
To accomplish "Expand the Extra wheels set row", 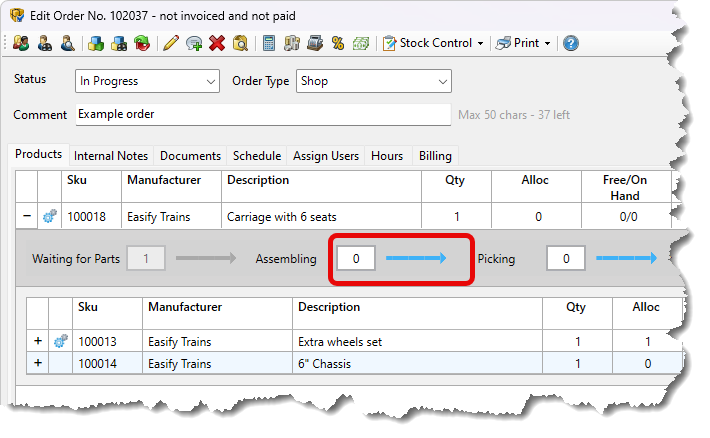I will pyautogui.click(x=38, y=341).
